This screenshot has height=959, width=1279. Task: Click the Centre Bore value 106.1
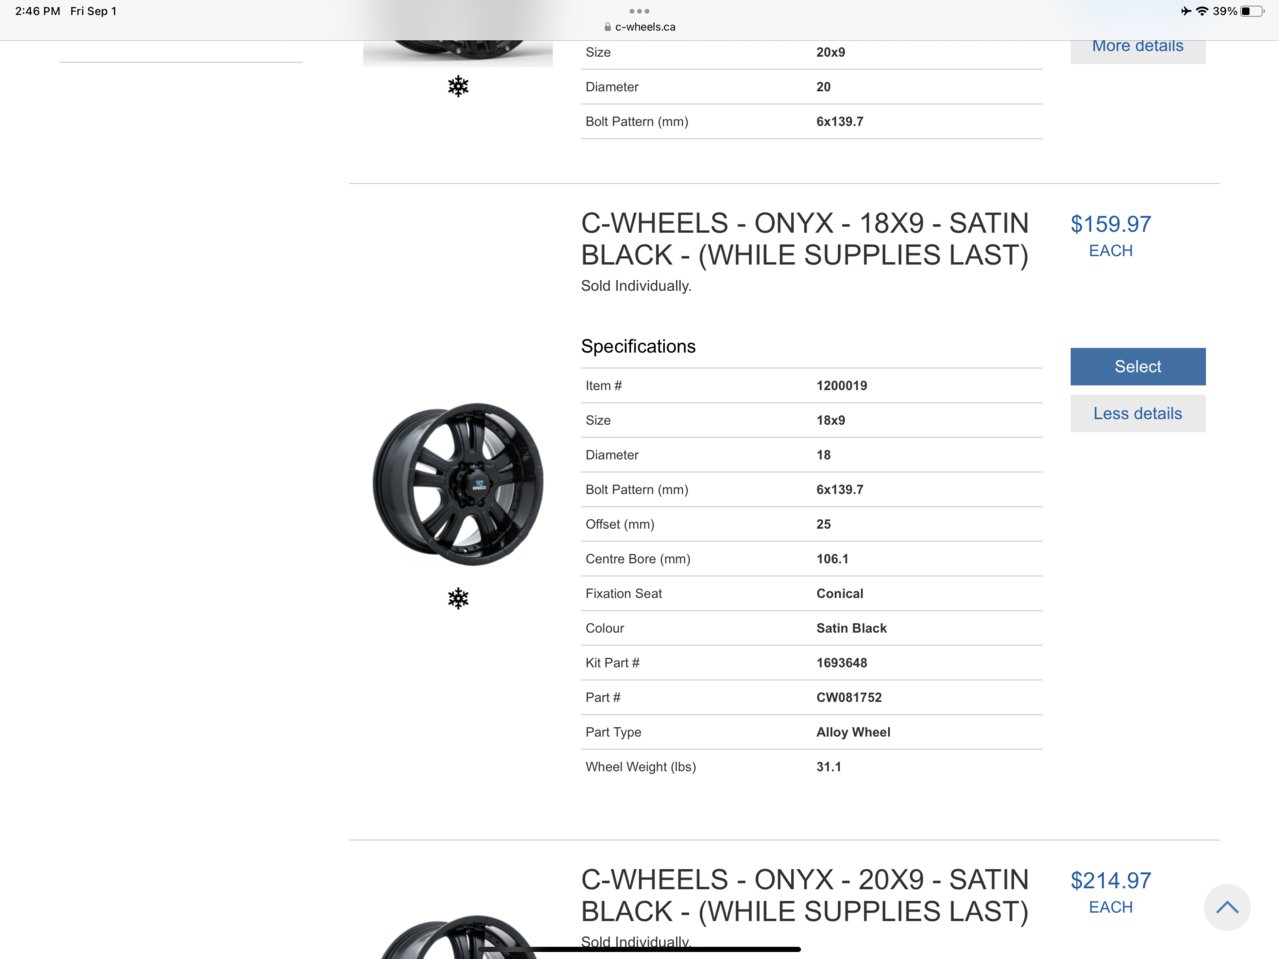[x=832, y=558]
